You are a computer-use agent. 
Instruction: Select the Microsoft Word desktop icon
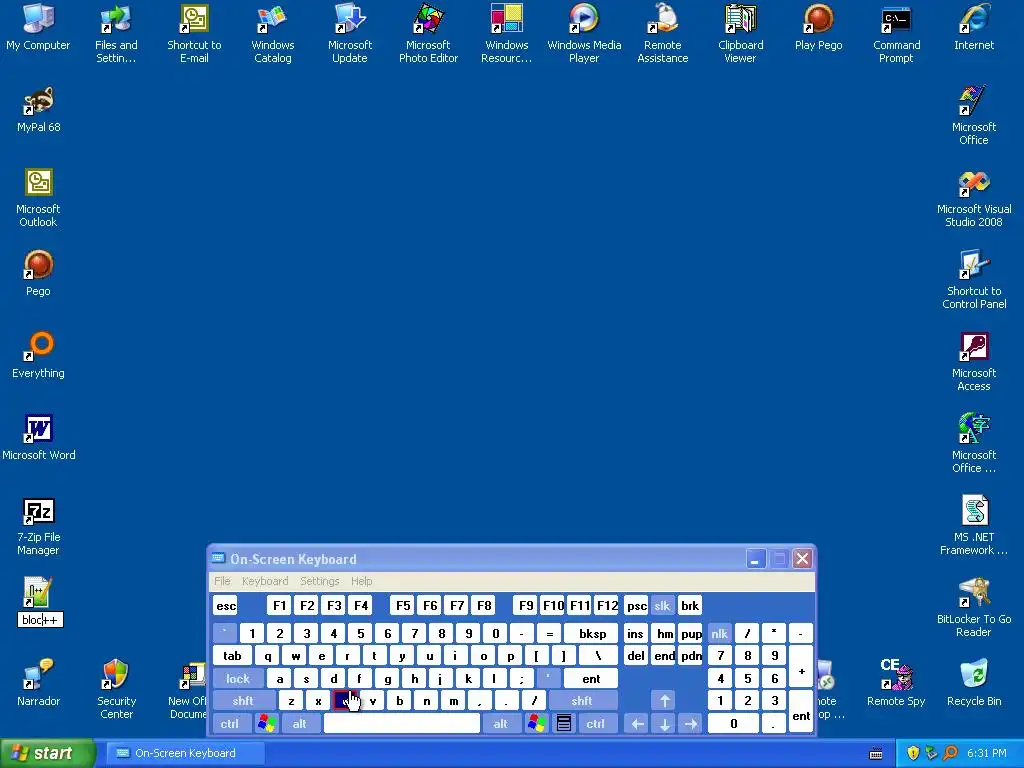[39, 438]
